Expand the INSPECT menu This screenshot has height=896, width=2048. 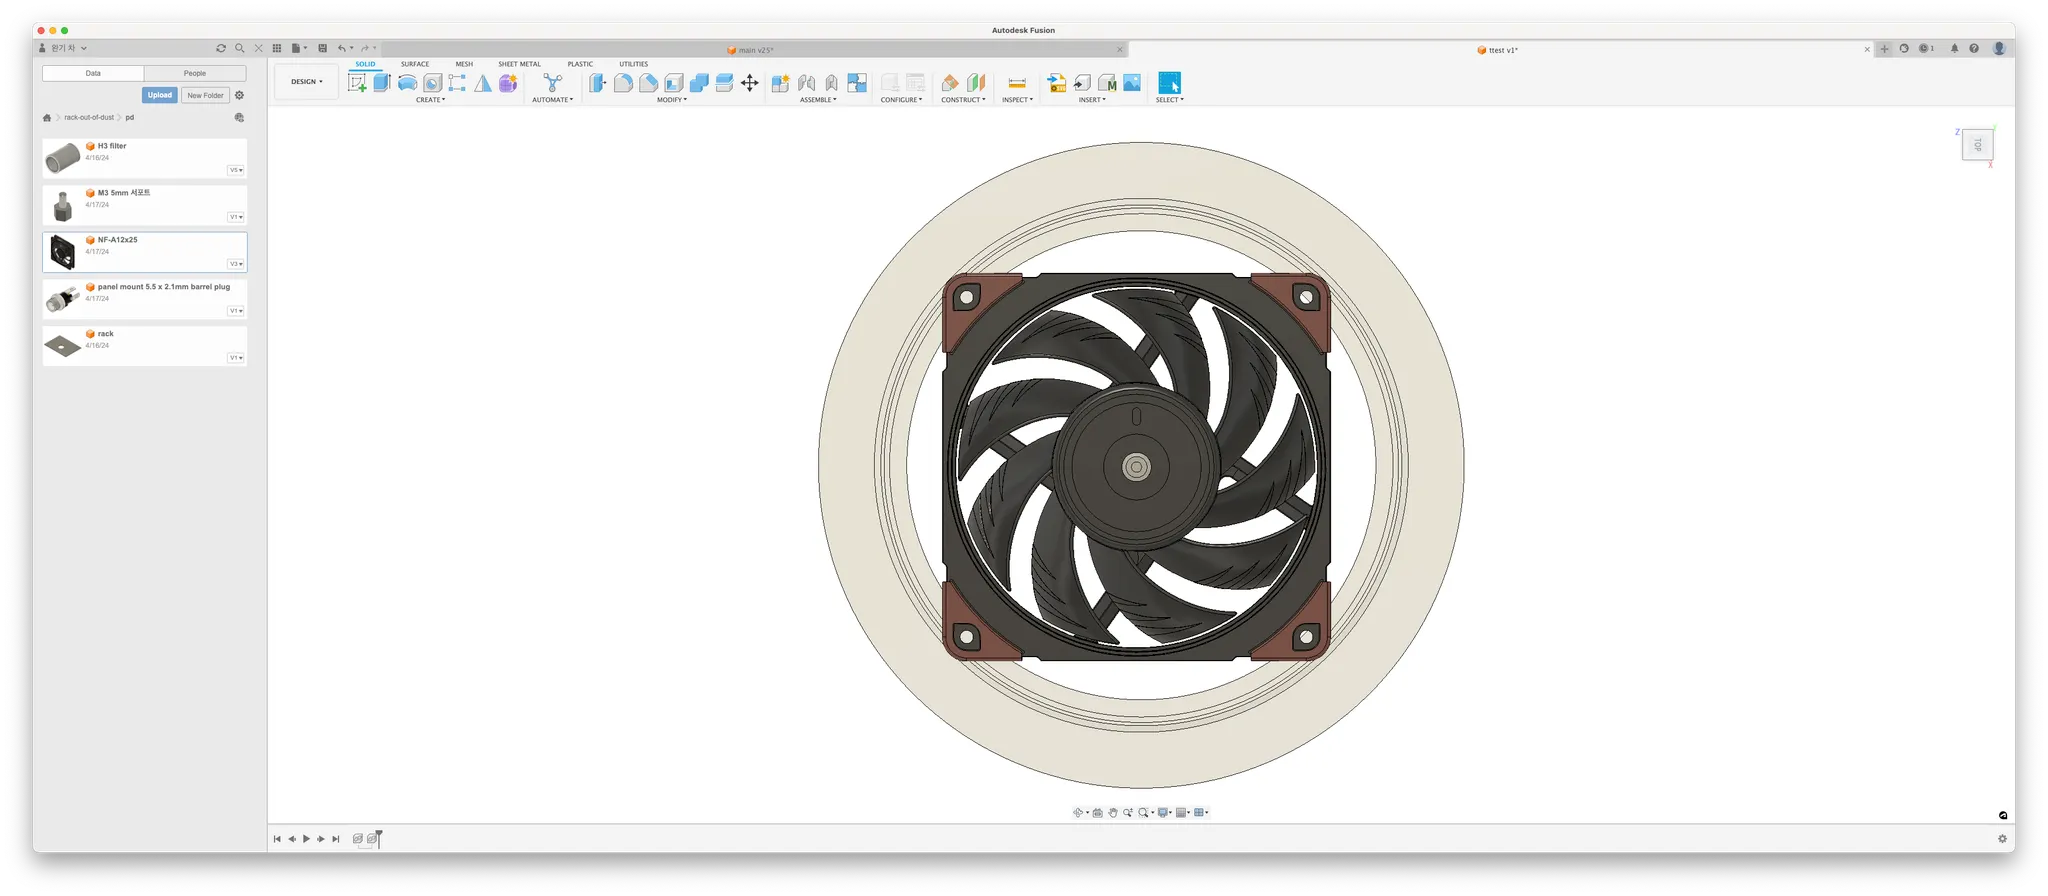click(1017, 100)
